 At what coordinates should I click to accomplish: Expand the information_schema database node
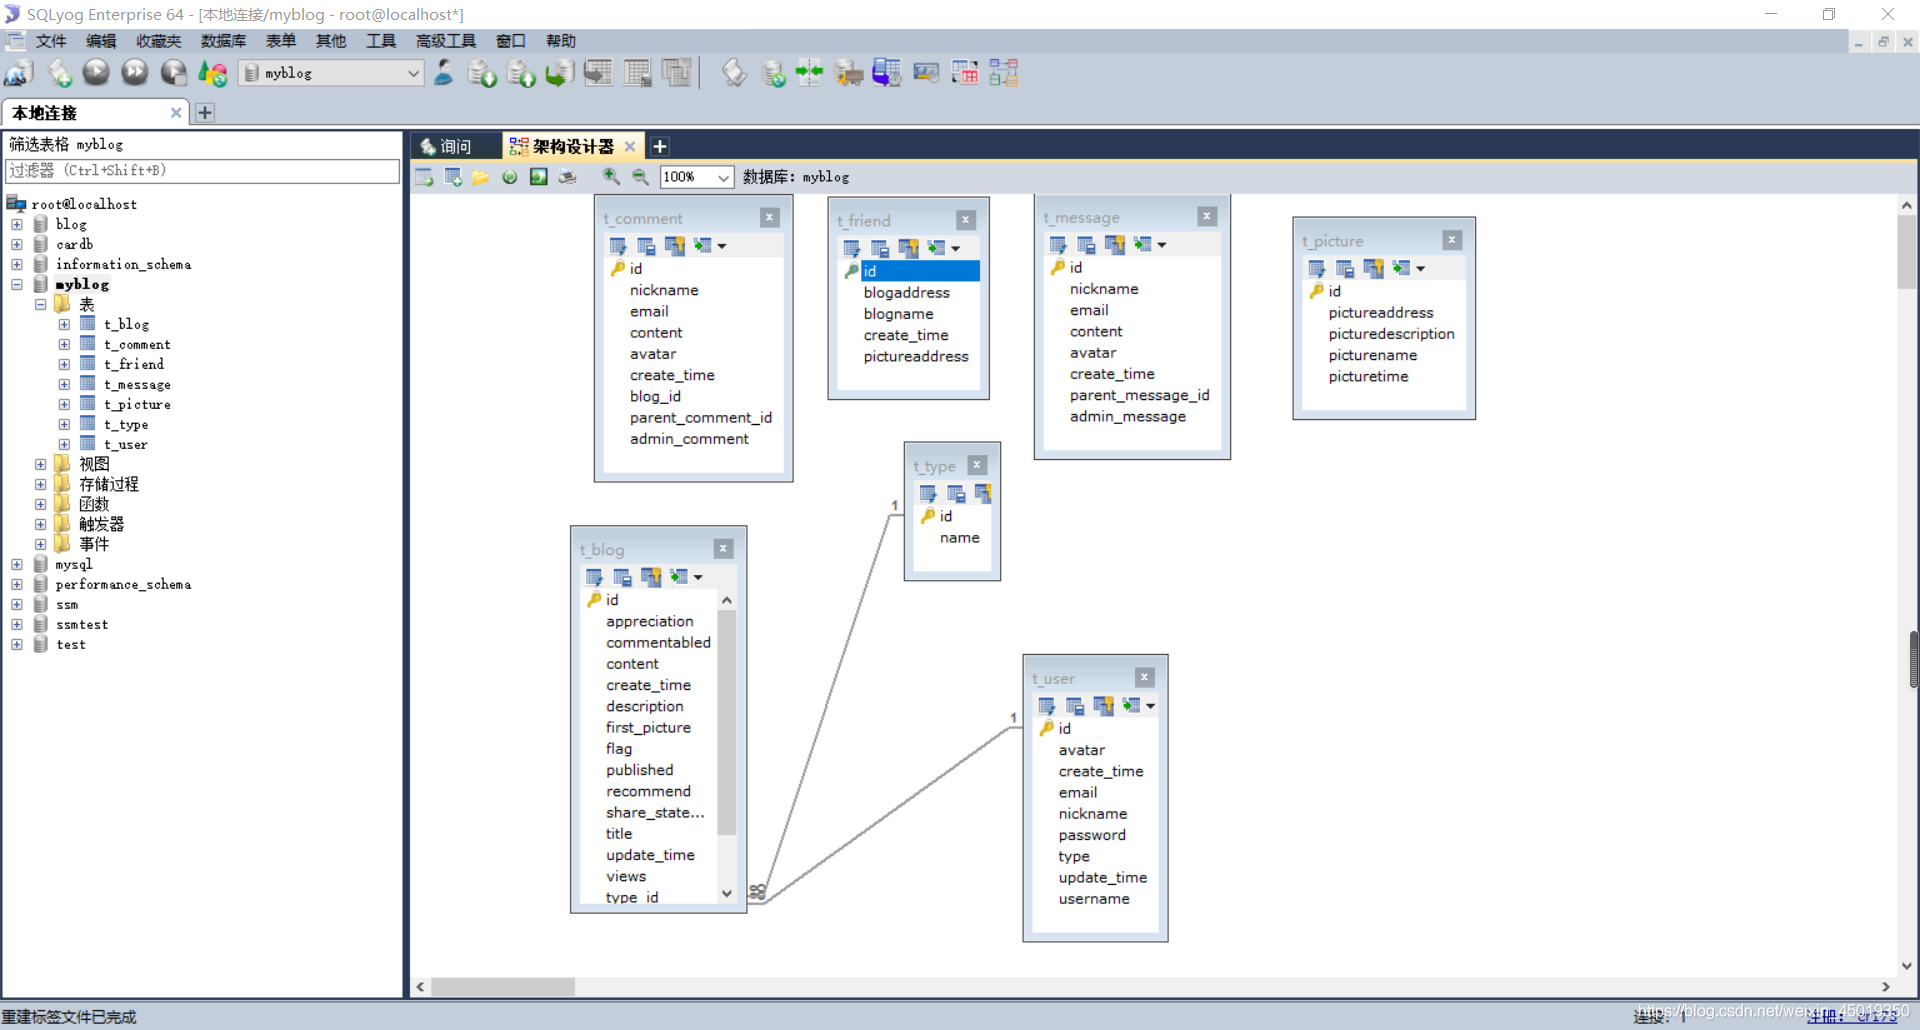click(x=17, y=264)
